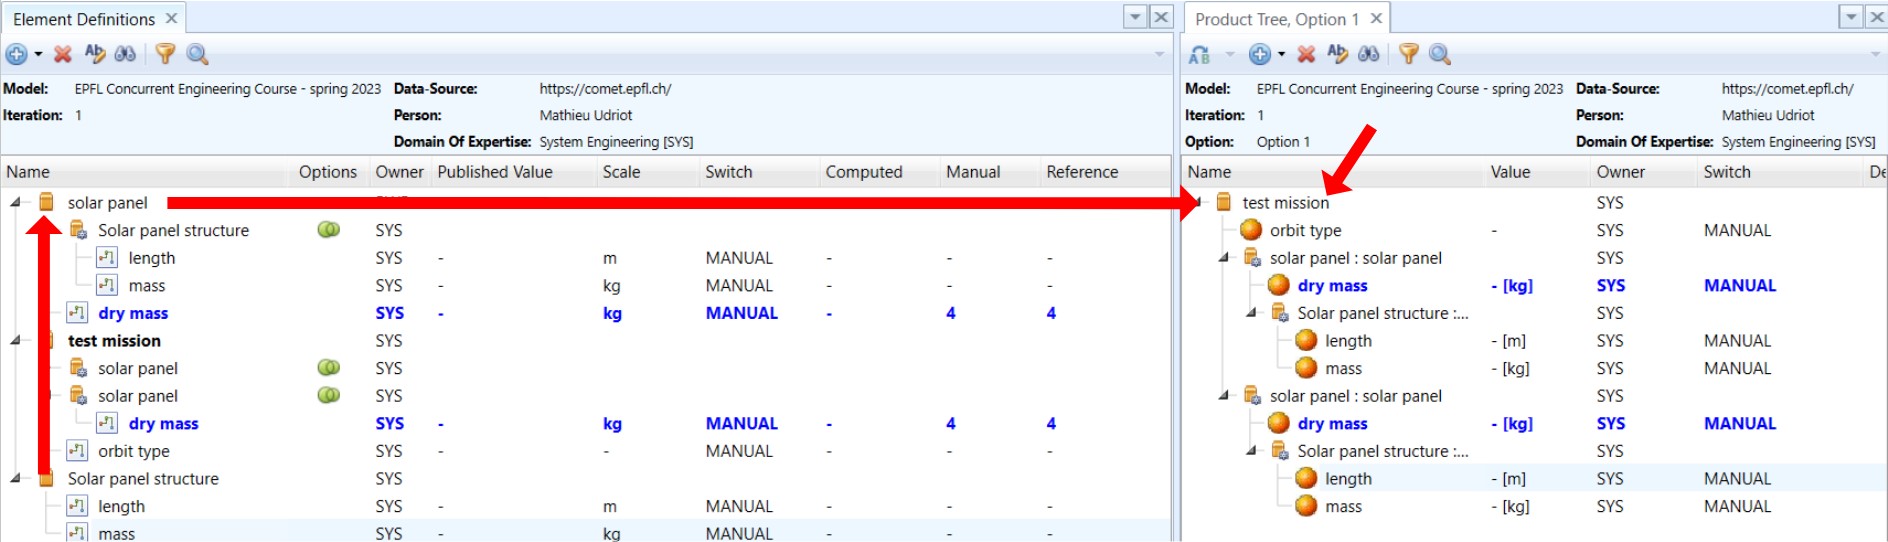Screen dimensions: 1888x542
Task: Click the element icon beside top-level 'solar panel'
Action: [46, 202]
